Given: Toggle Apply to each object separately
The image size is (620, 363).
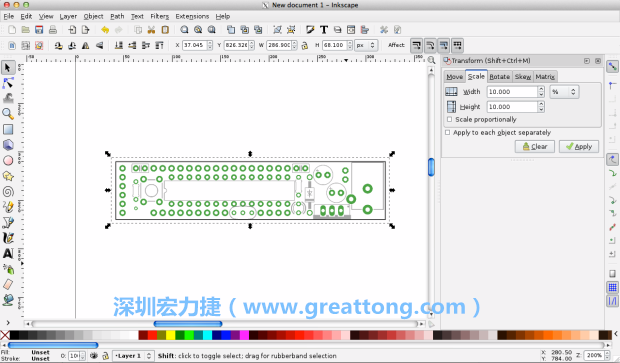Looking at the screenshot, I should [x=448, y=132].
